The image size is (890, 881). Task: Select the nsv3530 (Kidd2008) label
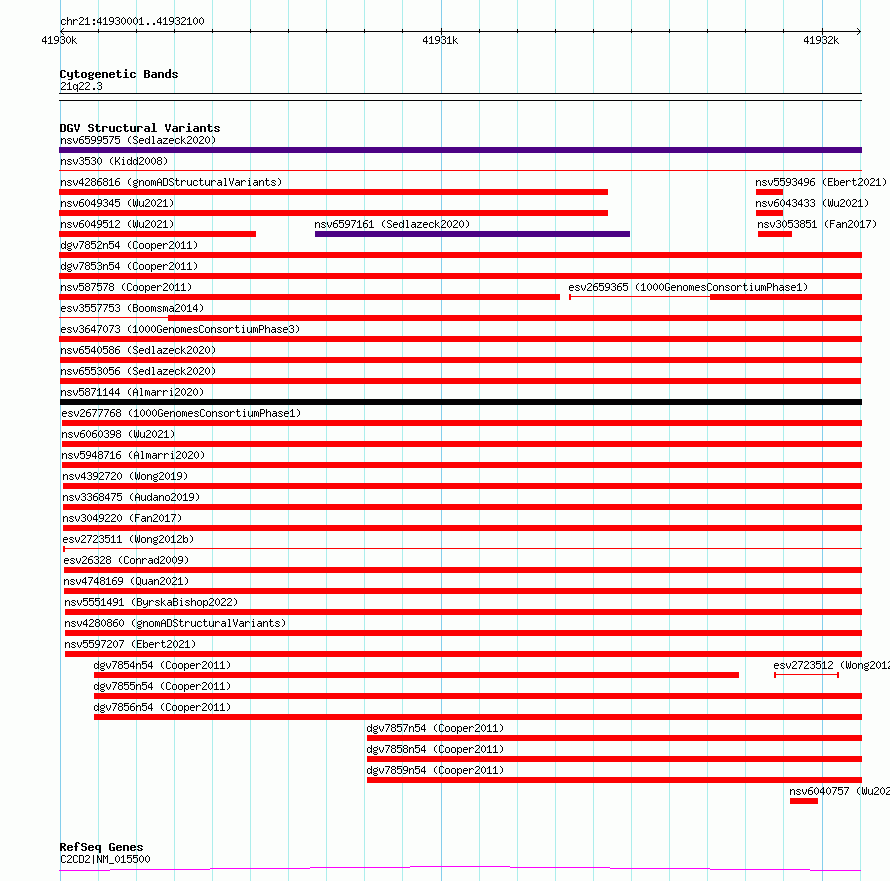pos(114,161)
